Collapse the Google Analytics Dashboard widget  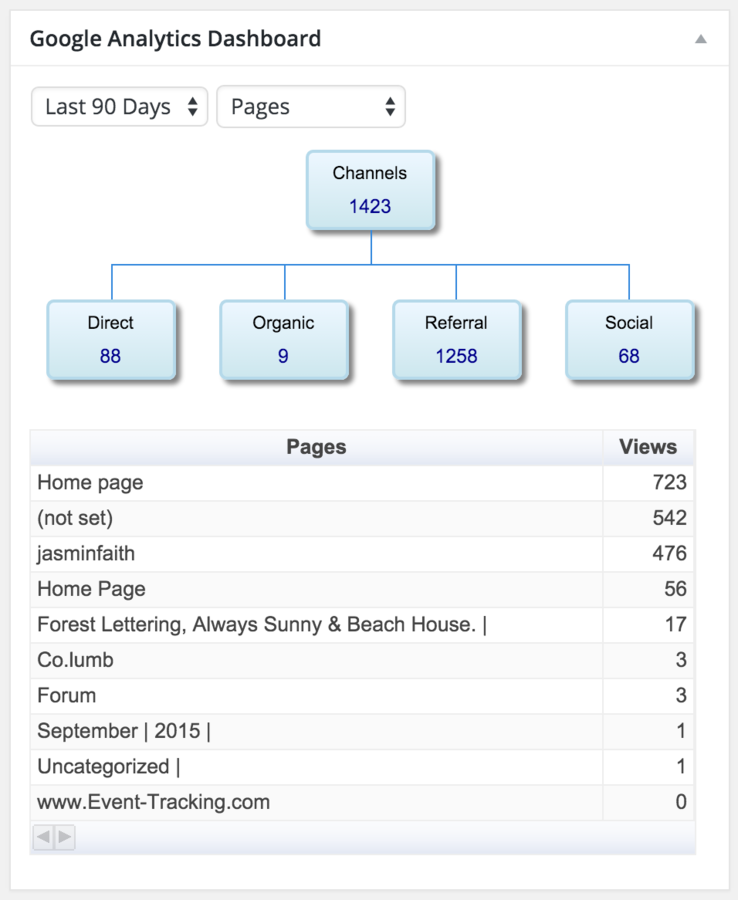click(x=701, y=39)
